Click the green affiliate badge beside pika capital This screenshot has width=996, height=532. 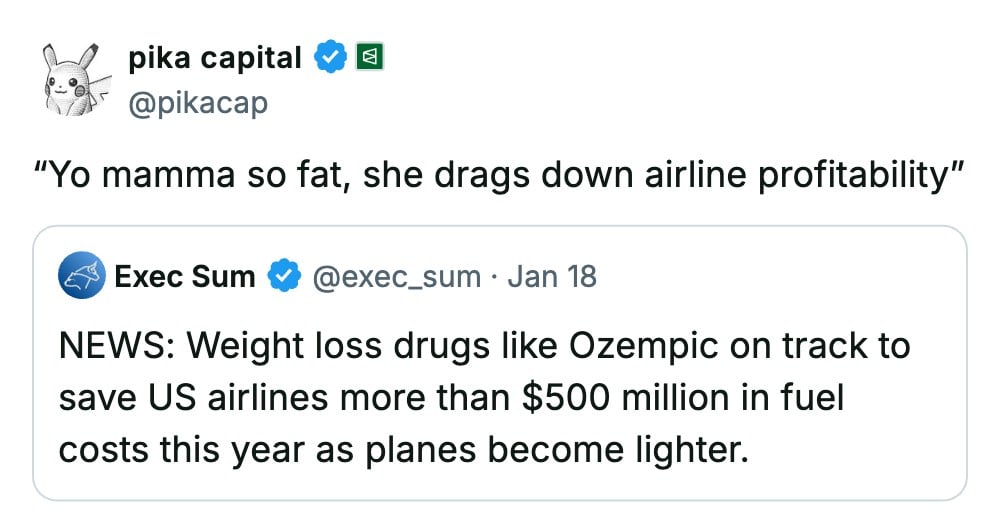370,58
